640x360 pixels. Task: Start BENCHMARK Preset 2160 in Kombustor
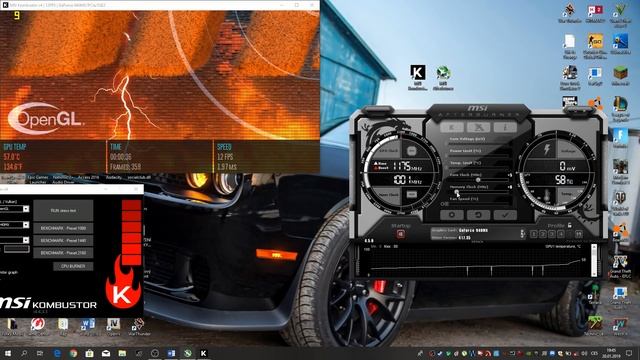[63, 253]
